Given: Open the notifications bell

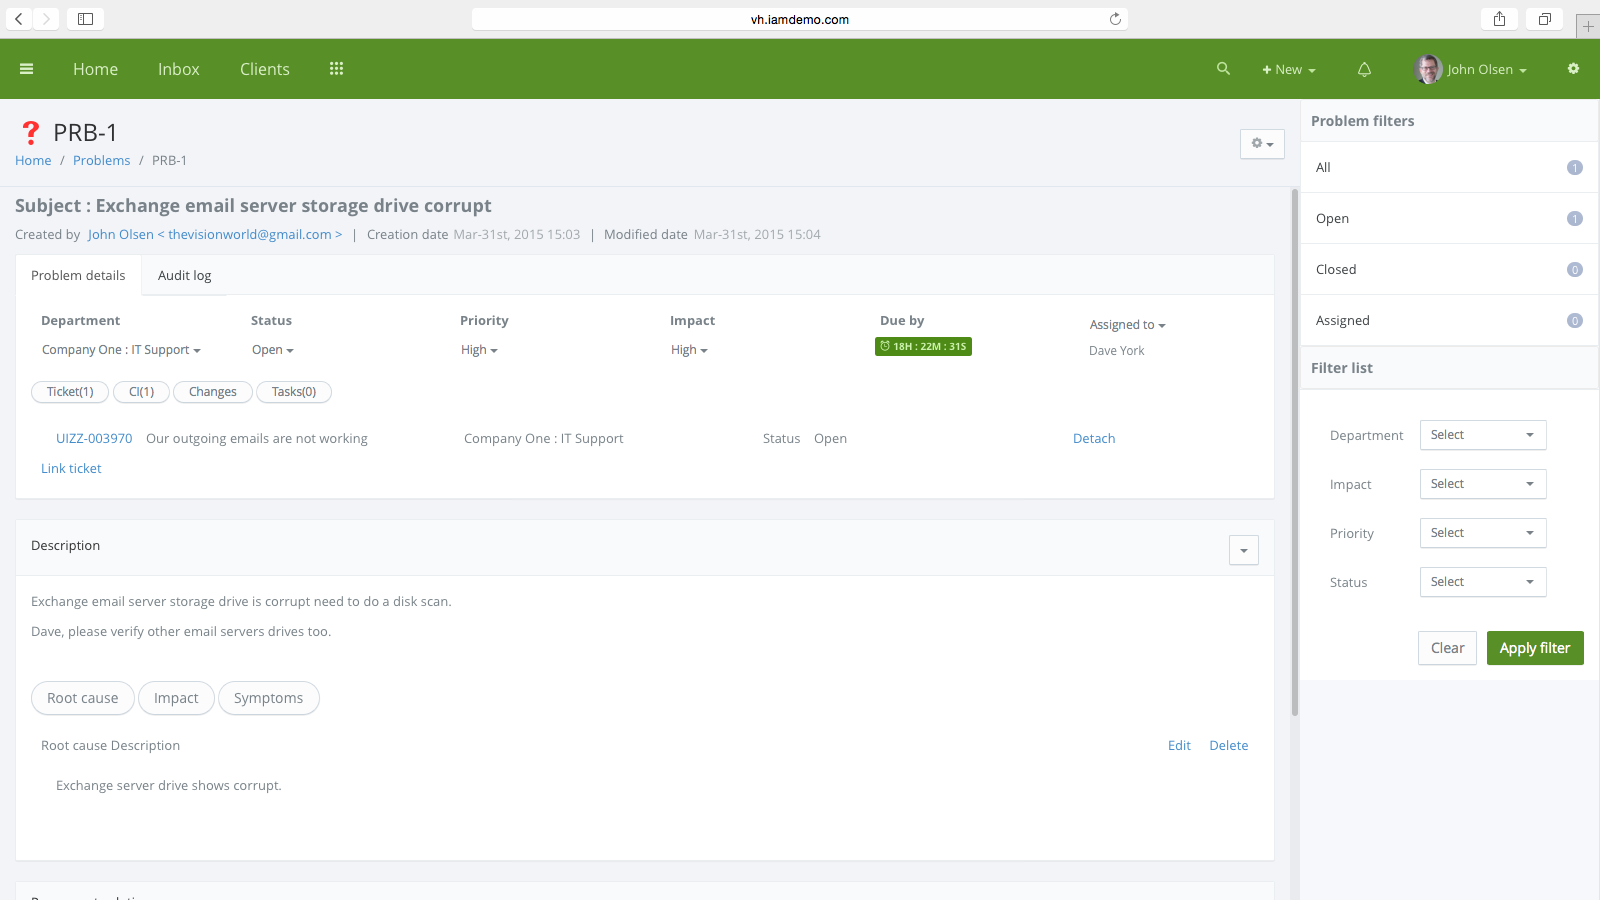Looking at the screenshot, I should coord(1364,69).
